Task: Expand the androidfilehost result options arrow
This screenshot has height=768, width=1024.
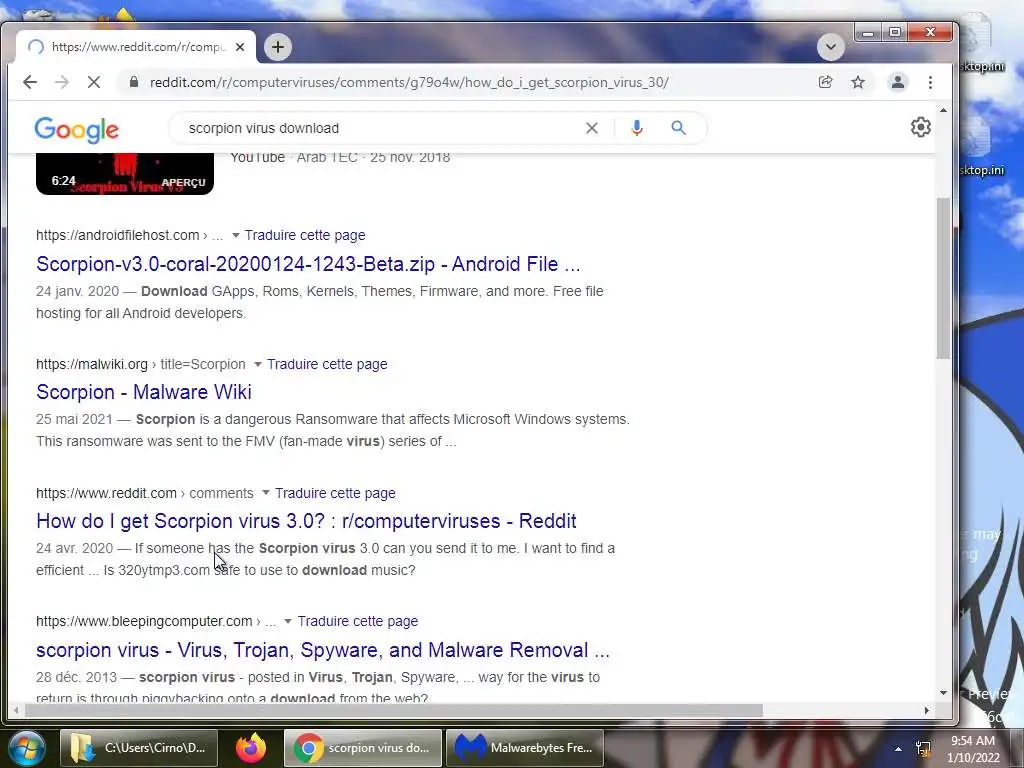Action: pyautogui.click(x=236, y=235)
